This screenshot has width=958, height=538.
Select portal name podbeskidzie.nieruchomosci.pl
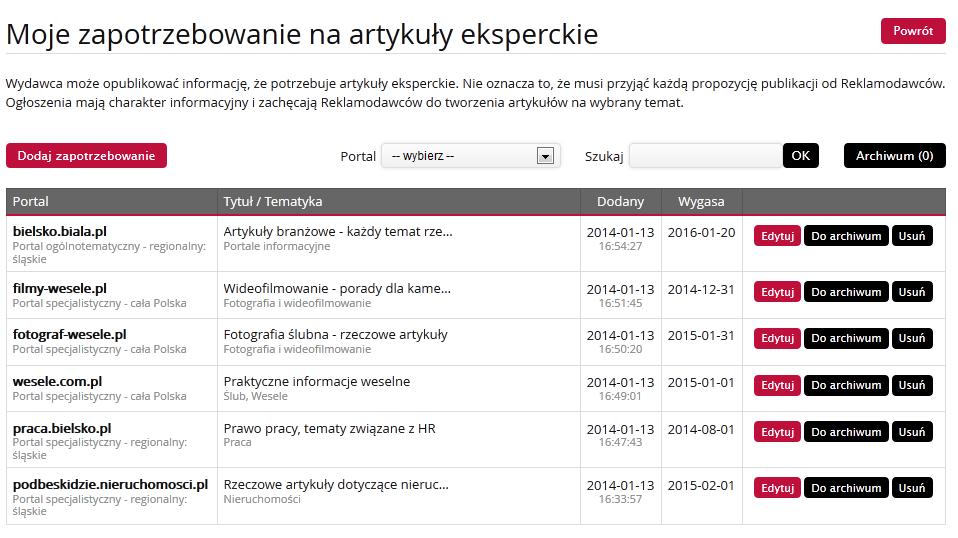coord(110,485)
